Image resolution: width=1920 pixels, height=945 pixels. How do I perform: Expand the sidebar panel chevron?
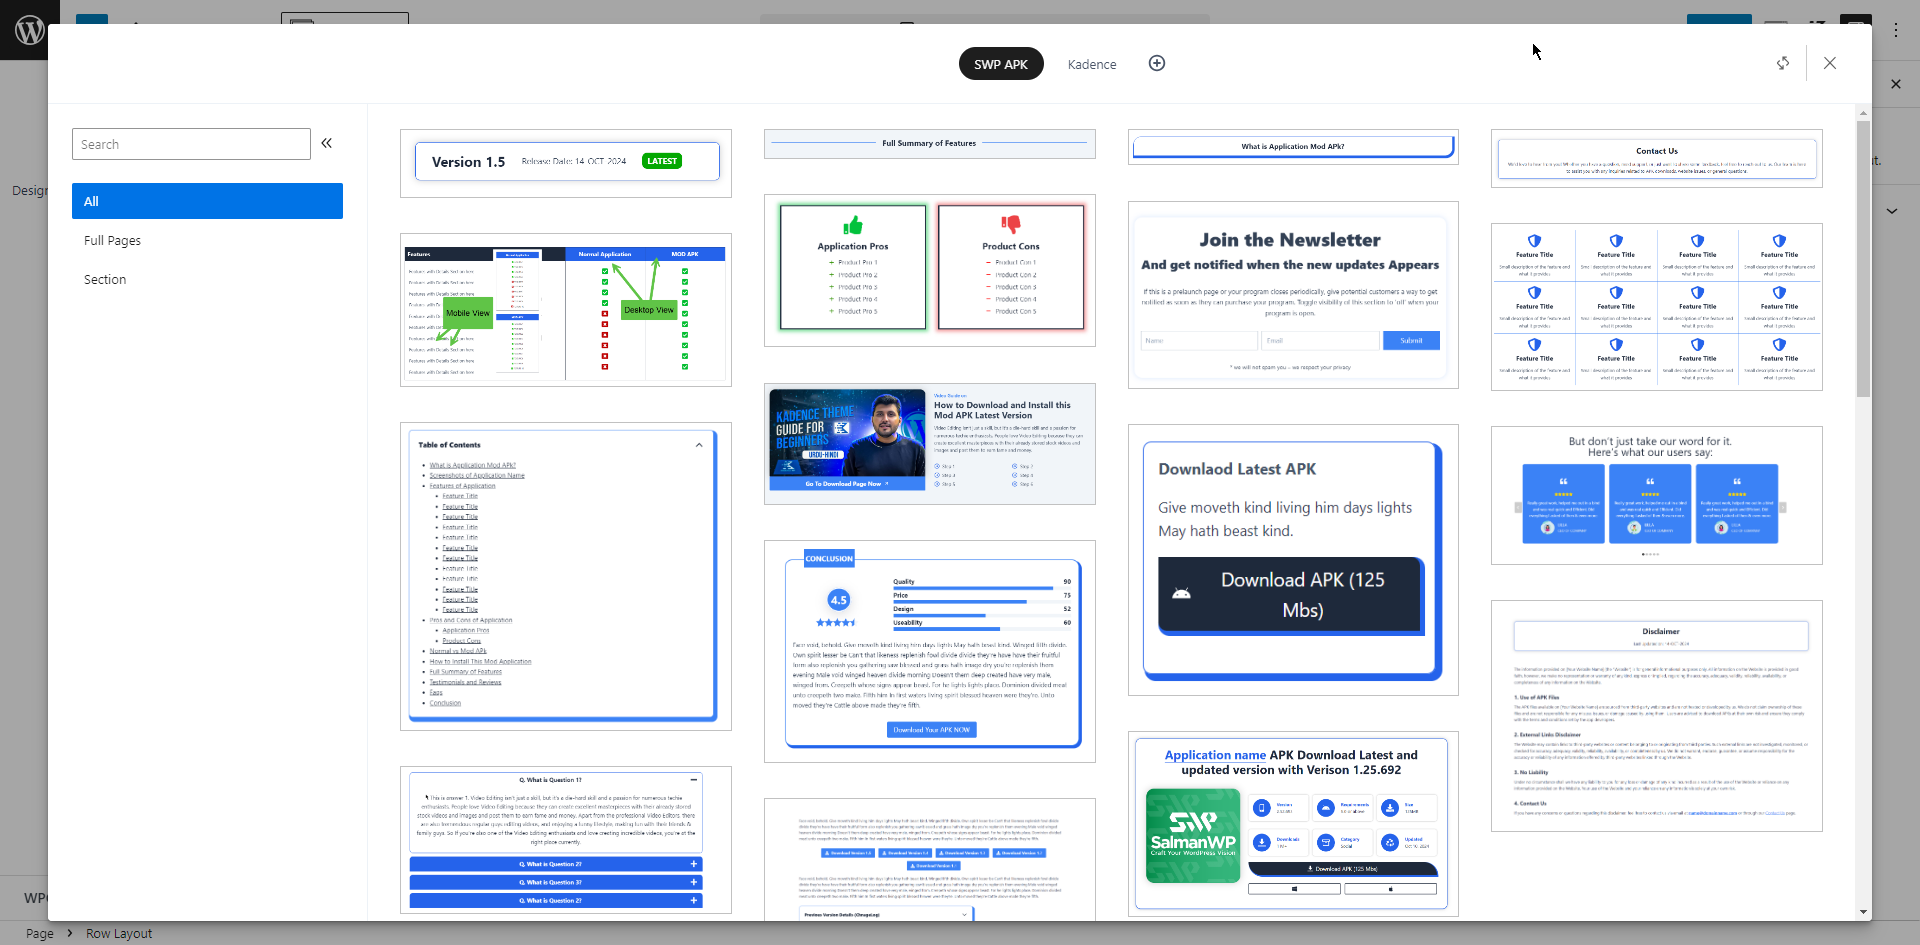click(x=1892, y=211)
